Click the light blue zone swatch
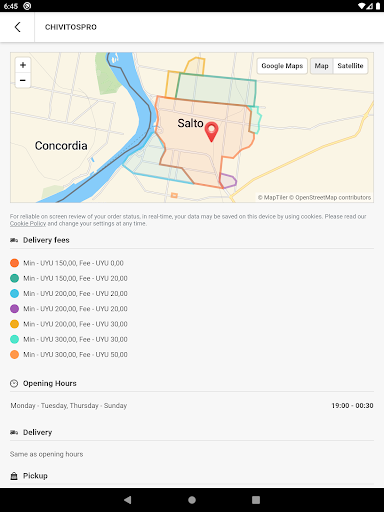Image resolution: width=384 pixels, height=512 pixels. (14, 293)
